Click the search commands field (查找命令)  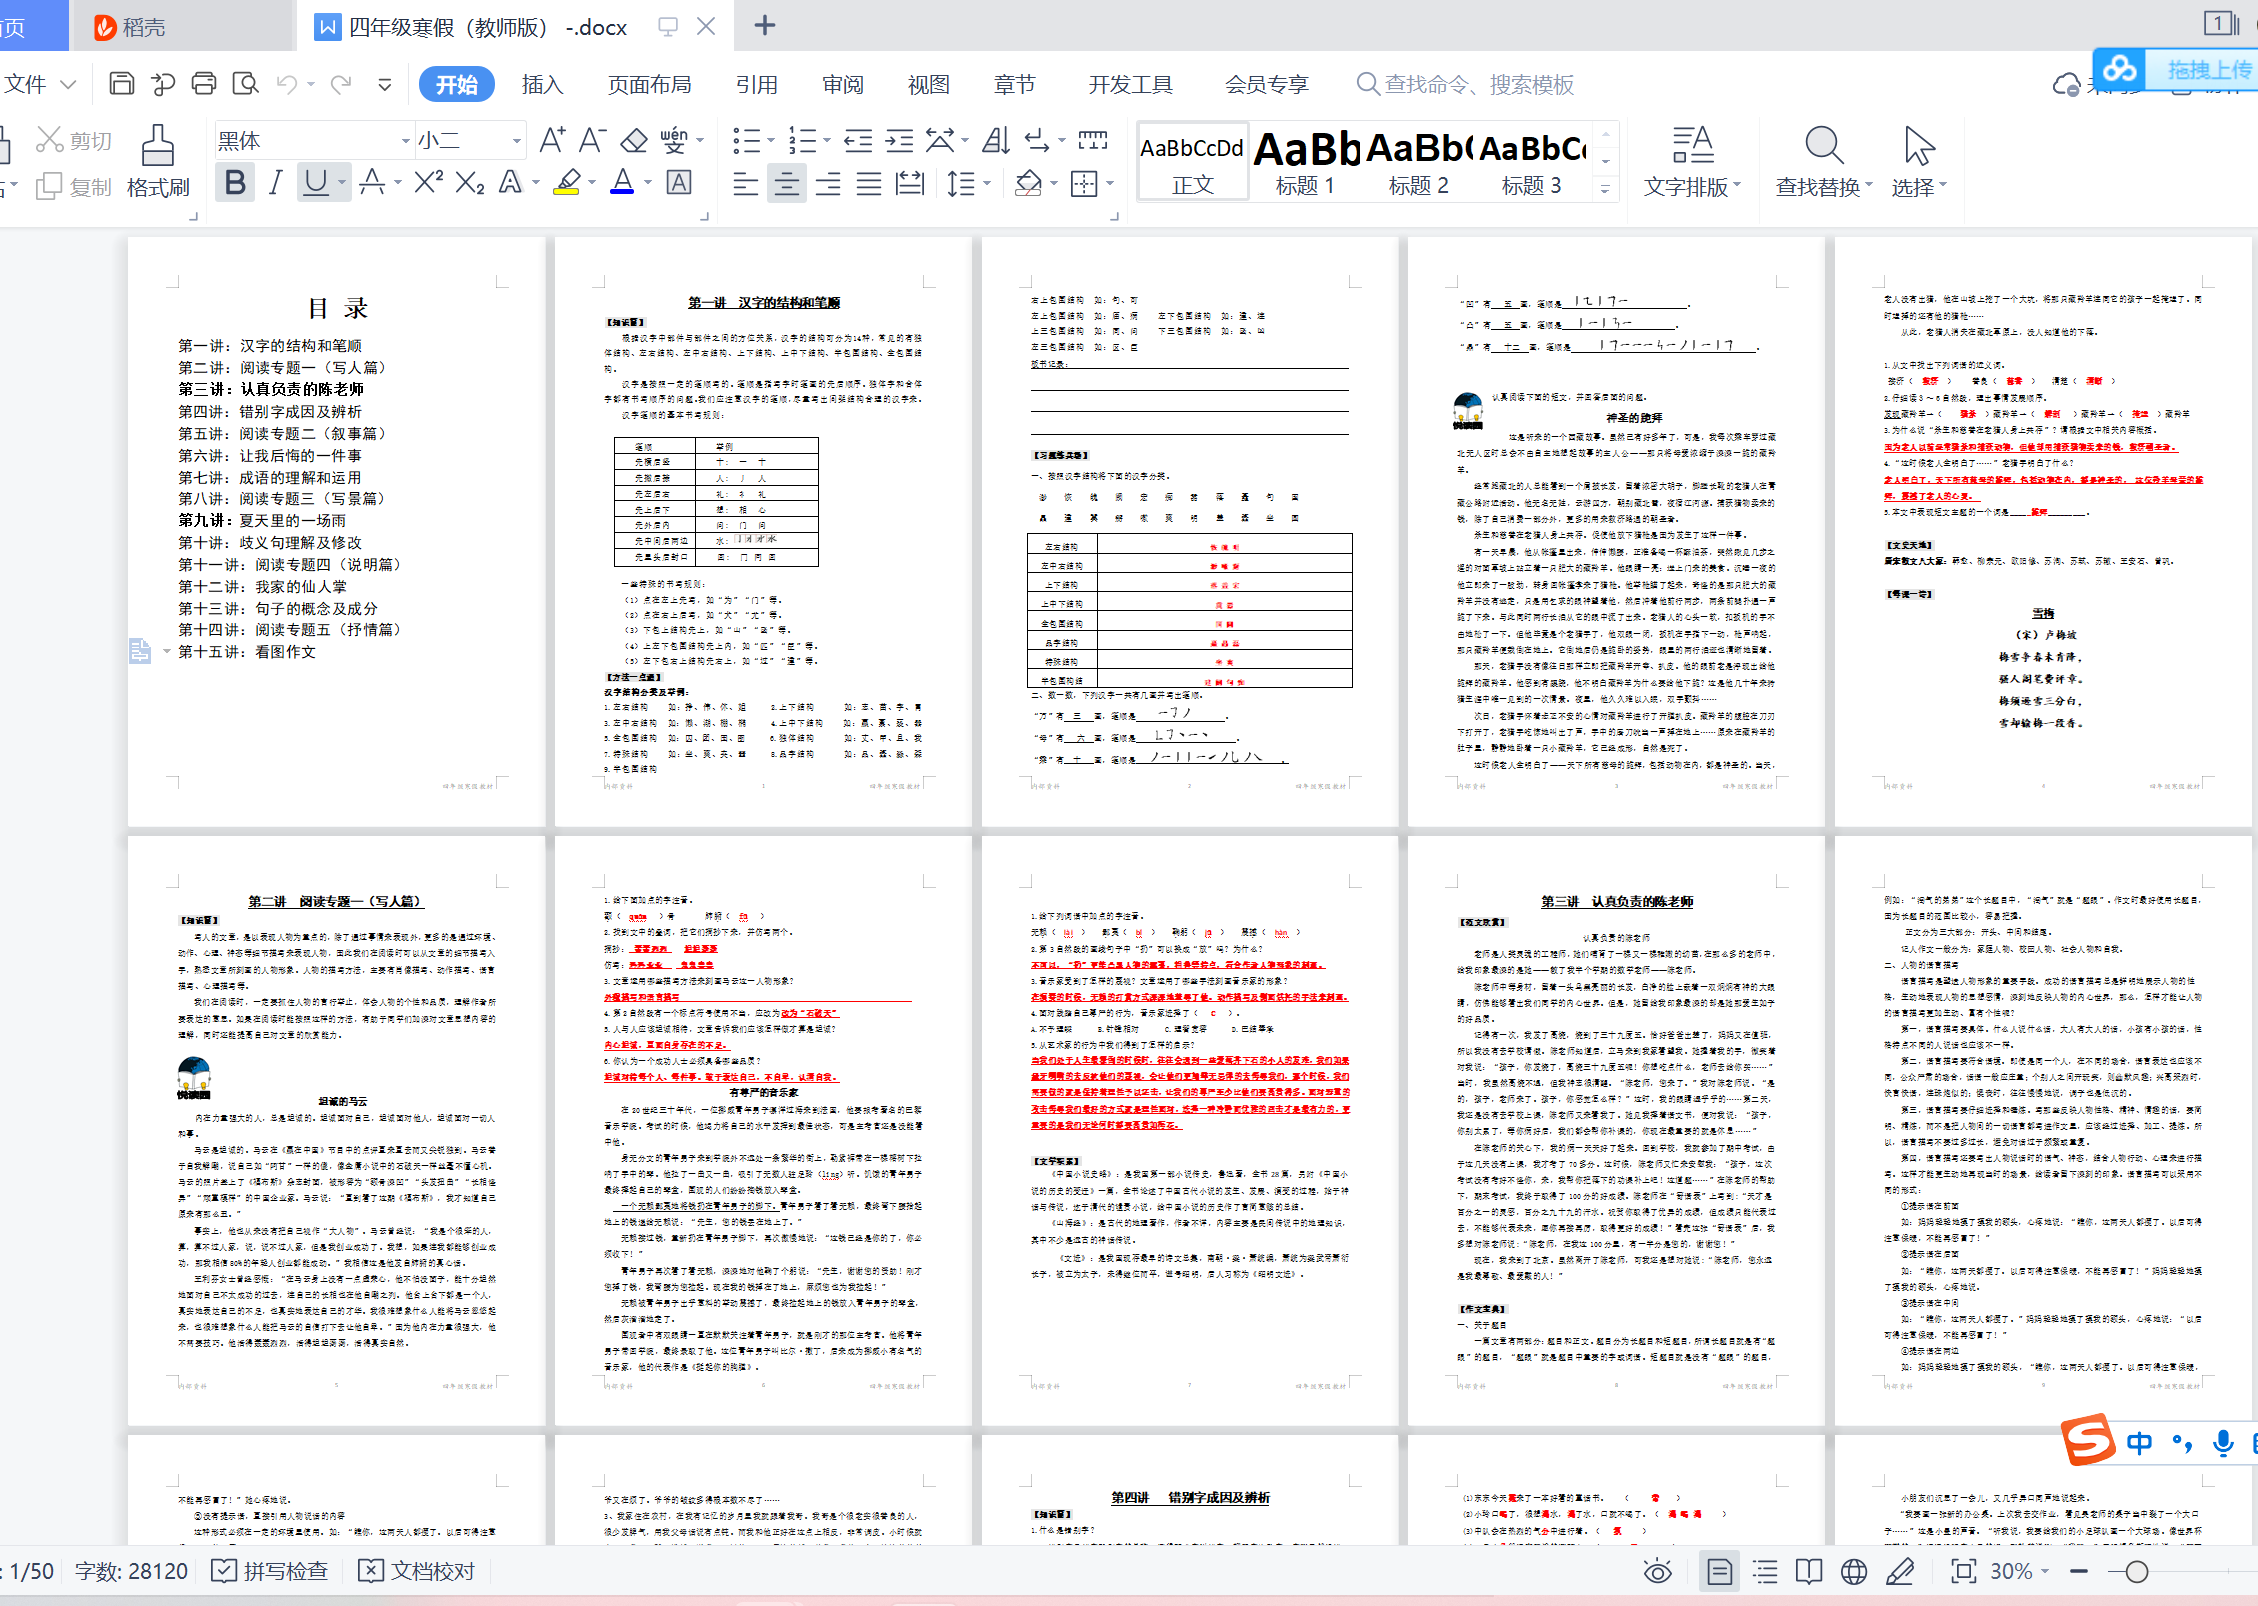coord(1466,85)
